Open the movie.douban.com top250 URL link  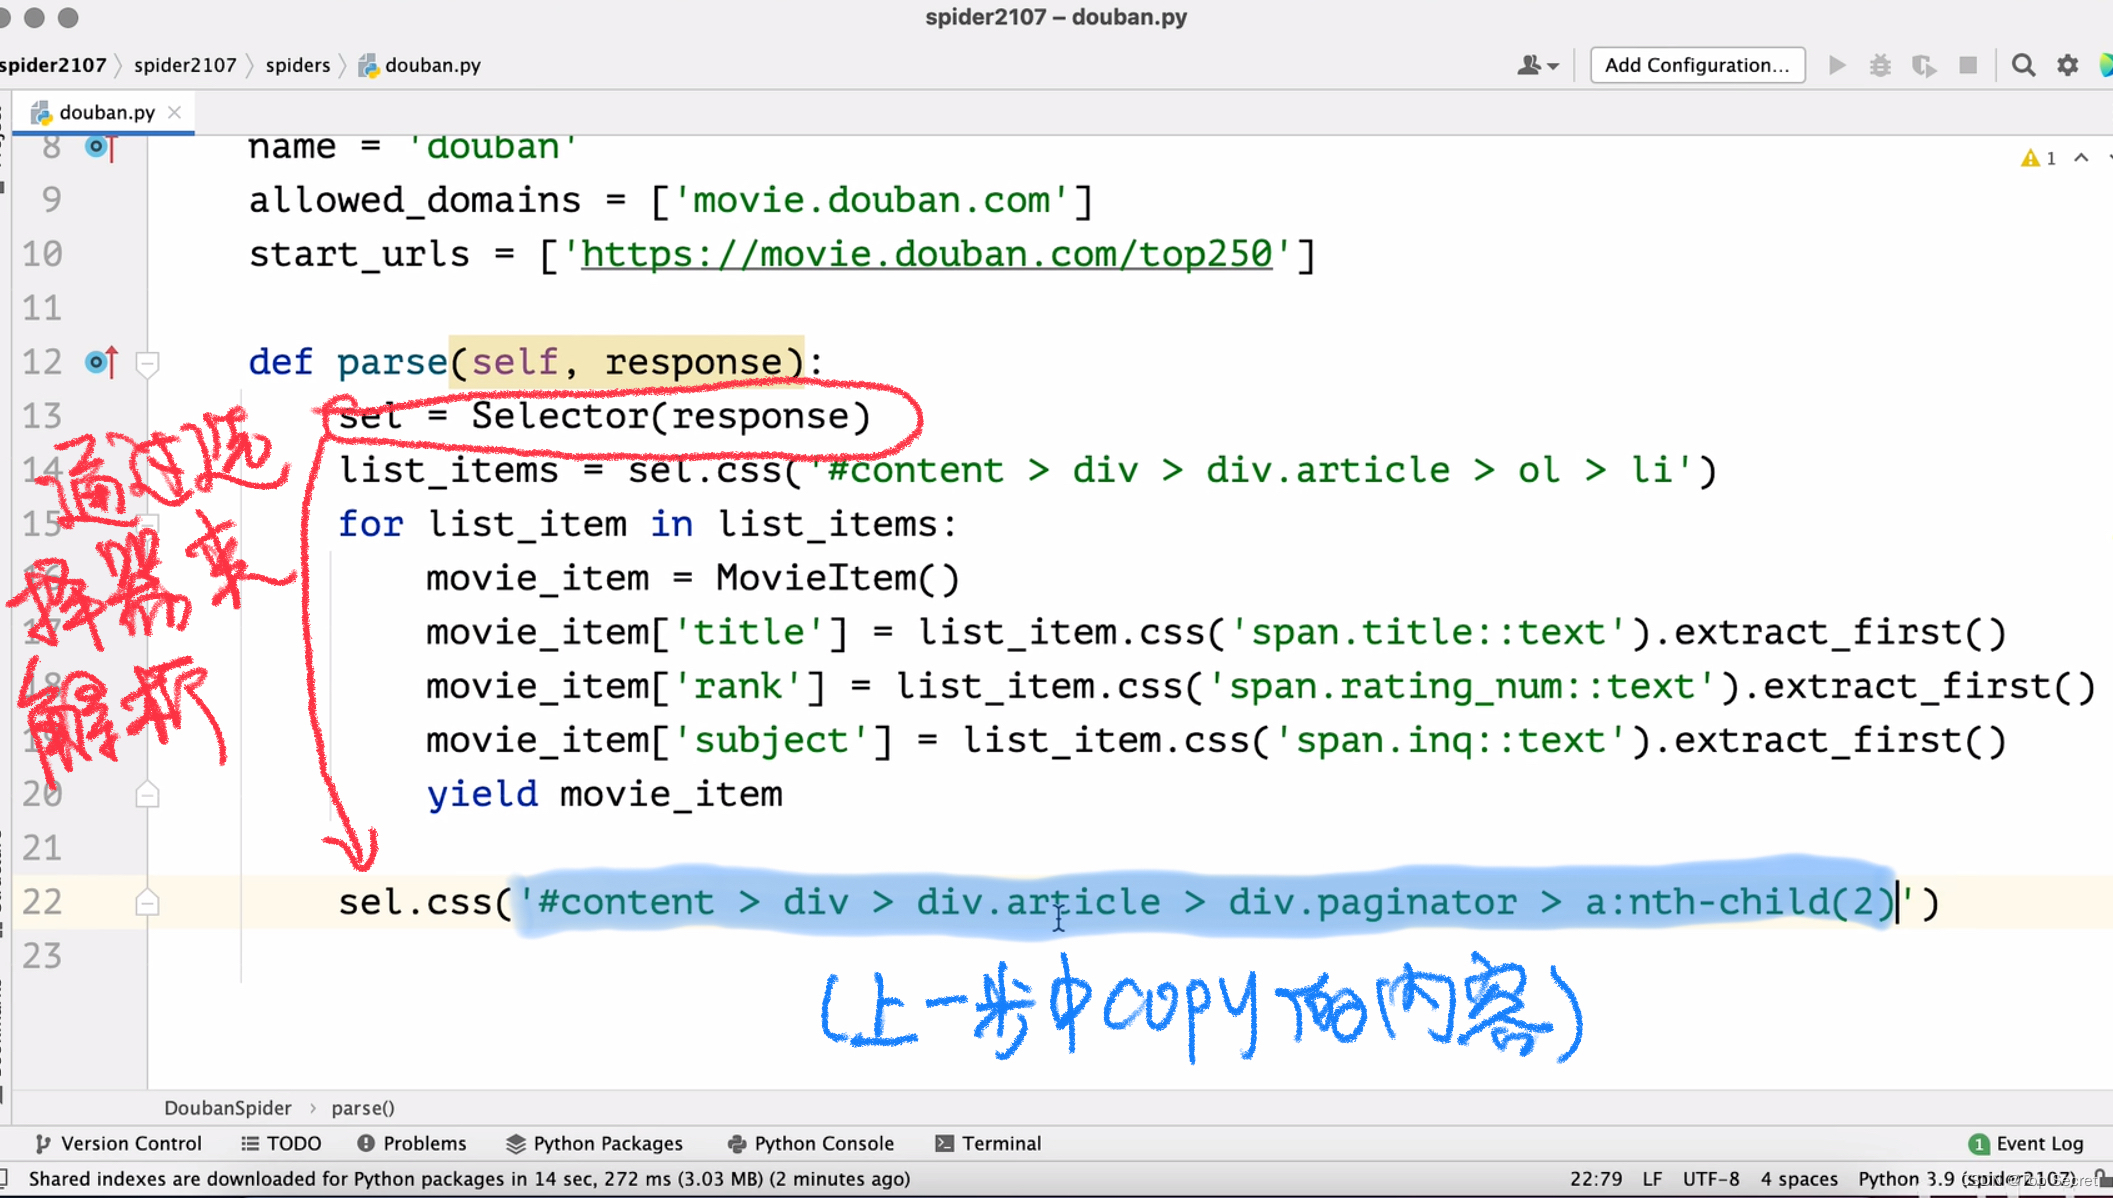926,254
